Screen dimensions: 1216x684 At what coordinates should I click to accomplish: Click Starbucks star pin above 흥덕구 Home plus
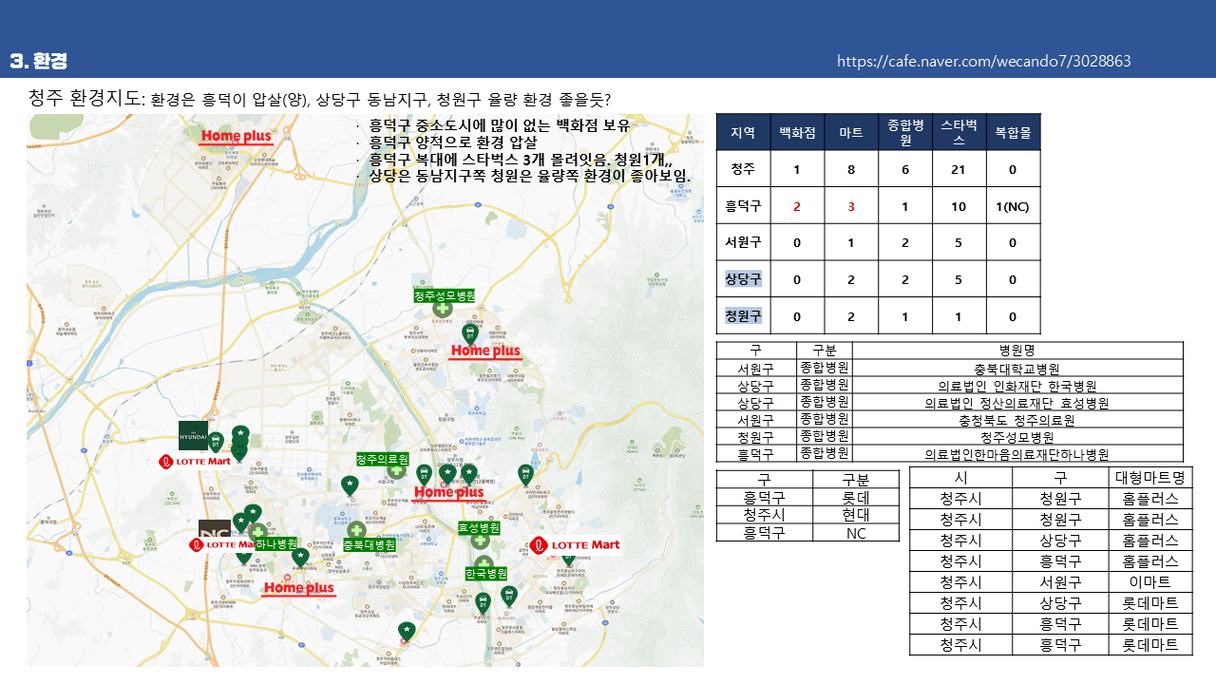300,557
